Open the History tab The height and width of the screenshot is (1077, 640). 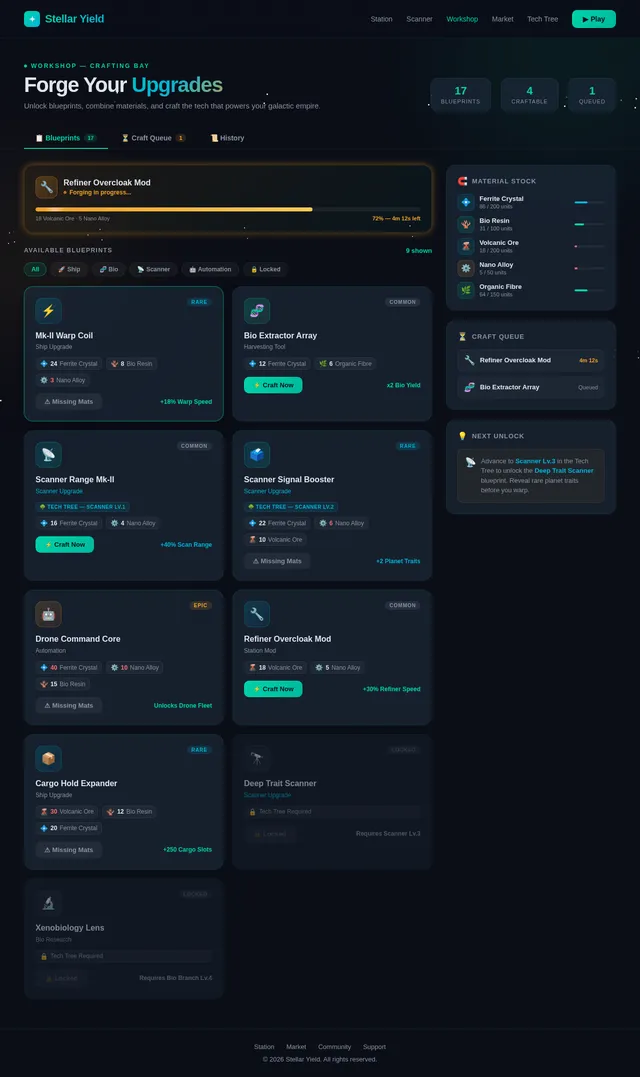227,138
